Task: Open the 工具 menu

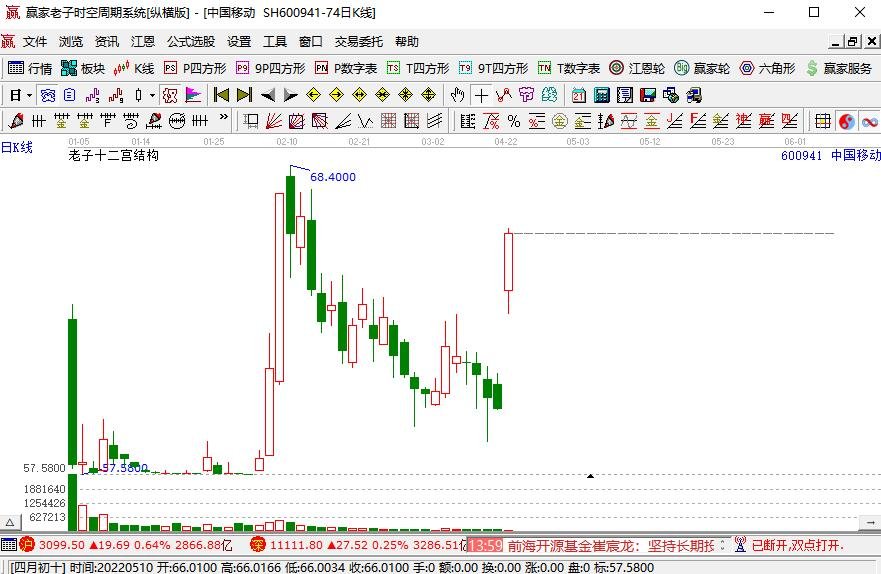Action: click(275, 42)
